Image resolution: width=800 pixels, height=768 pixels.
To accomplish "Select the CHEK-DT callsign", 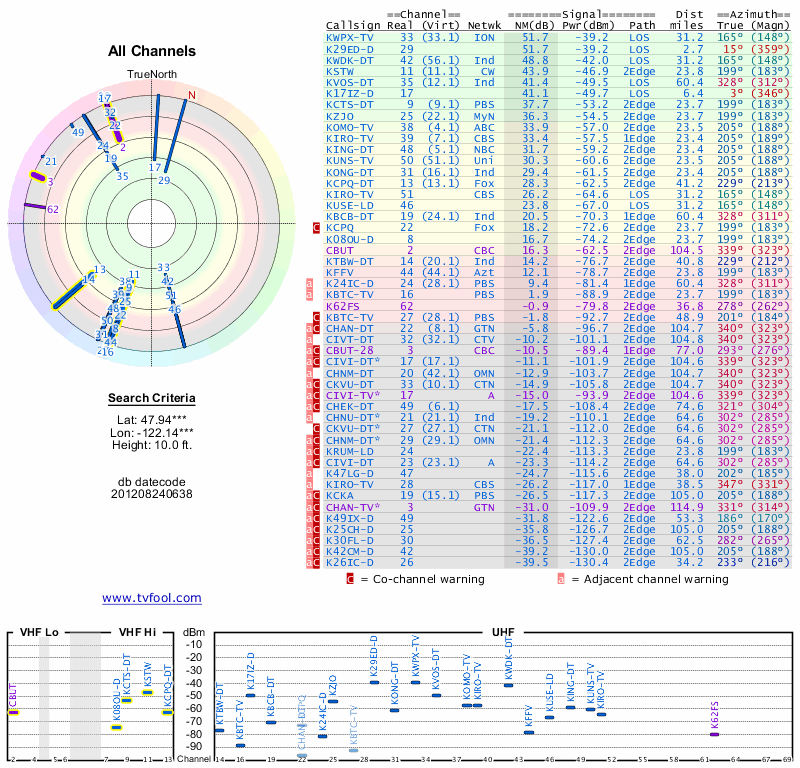I will (349, 407).
